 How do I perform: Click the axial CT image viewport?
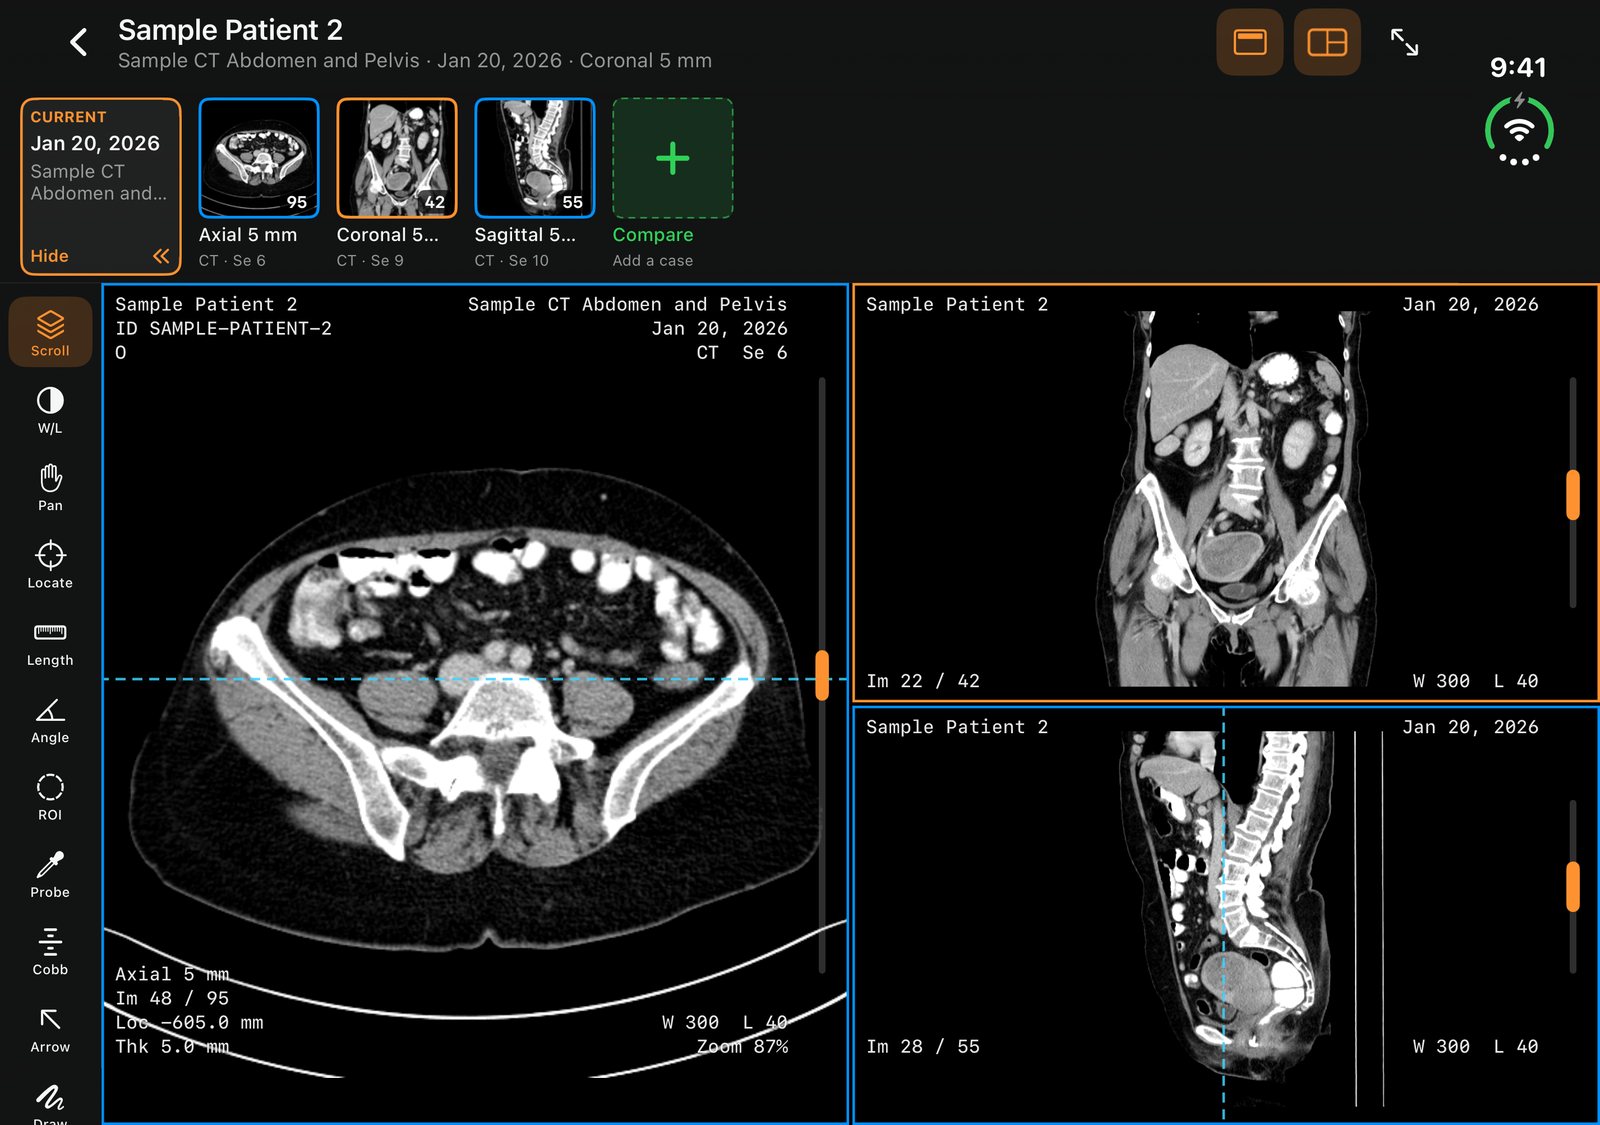coord(475,704)
